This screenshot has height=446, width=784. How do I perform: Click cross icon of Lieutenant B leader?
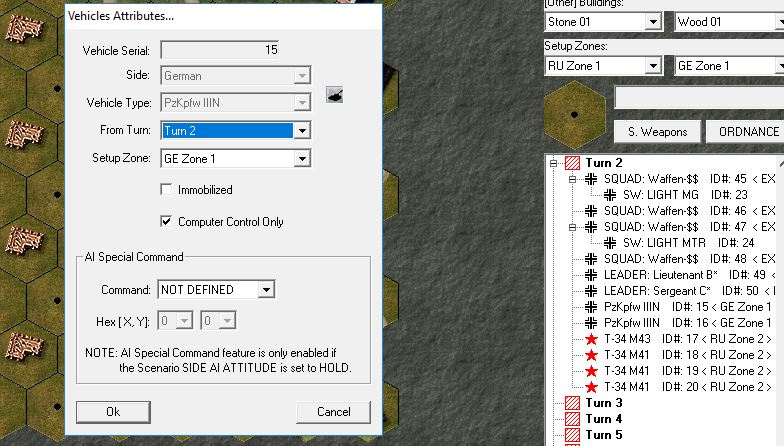coord(591,275)
